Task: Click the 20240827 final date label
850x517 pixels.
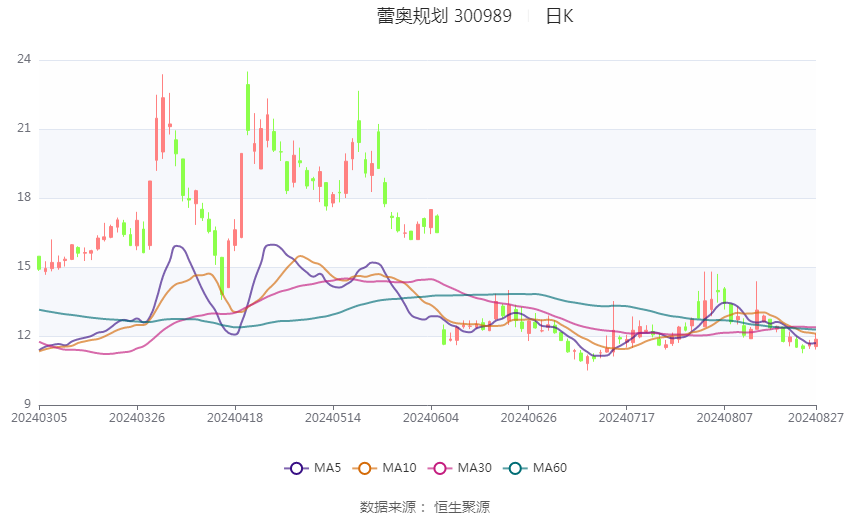Action: click(x=814, y=417)
